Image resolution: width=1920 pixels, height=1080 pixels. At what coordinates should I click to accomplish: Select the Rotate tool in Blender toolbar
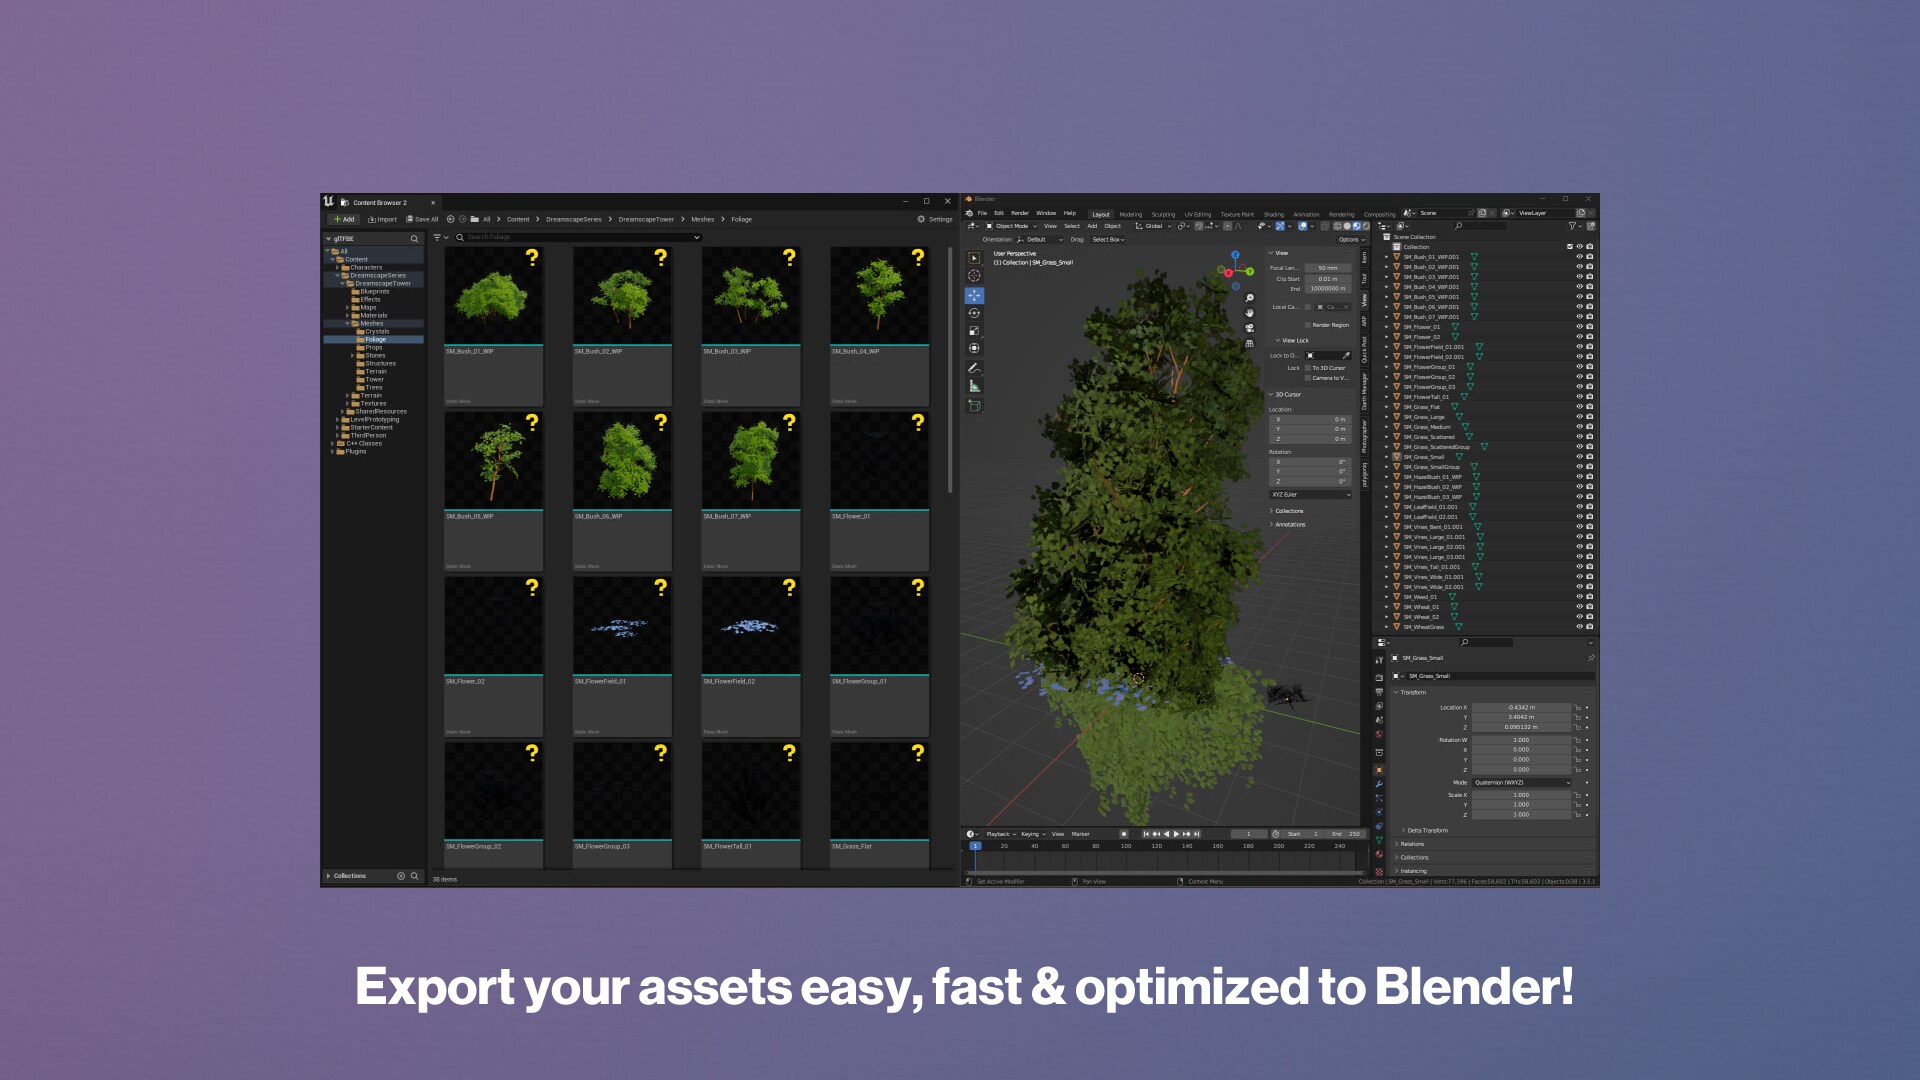click(x=974, y=313)
